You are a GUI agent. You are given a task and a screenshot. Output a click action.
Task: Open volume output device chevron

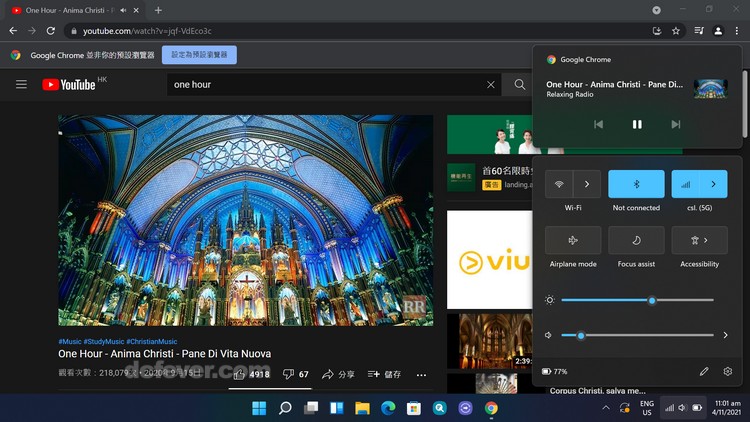(726, 335)
